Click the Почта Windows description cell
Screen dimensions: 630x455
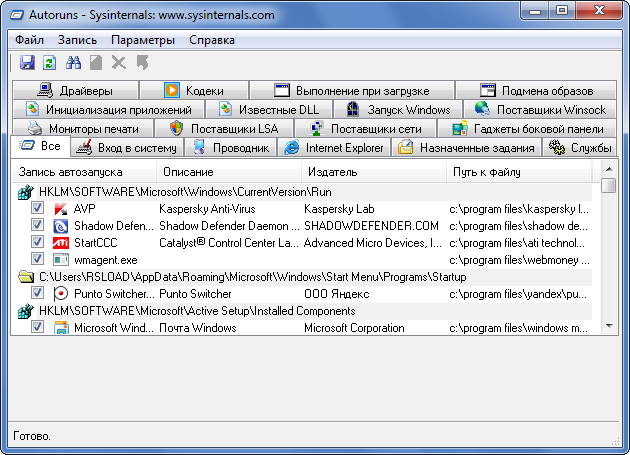[x=198, y=328]
